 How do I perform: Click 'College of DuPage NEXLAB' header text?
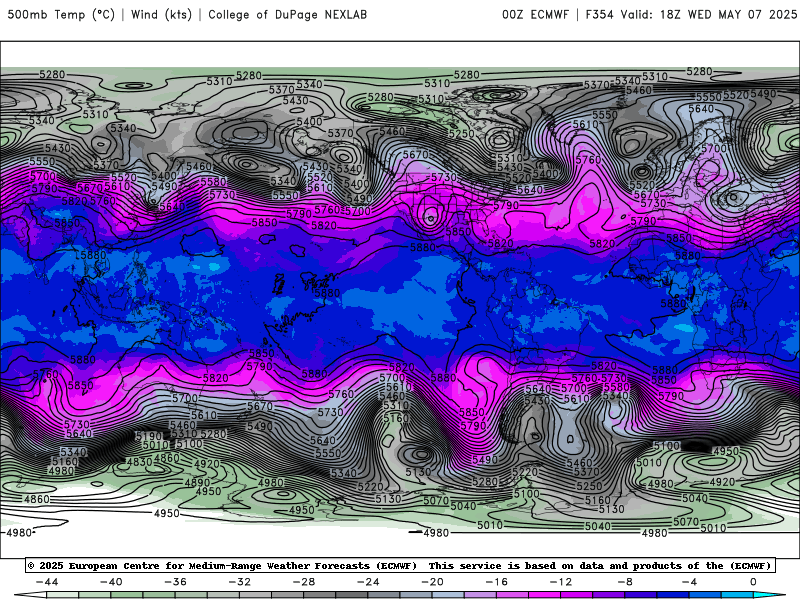(x=287, y=14)
